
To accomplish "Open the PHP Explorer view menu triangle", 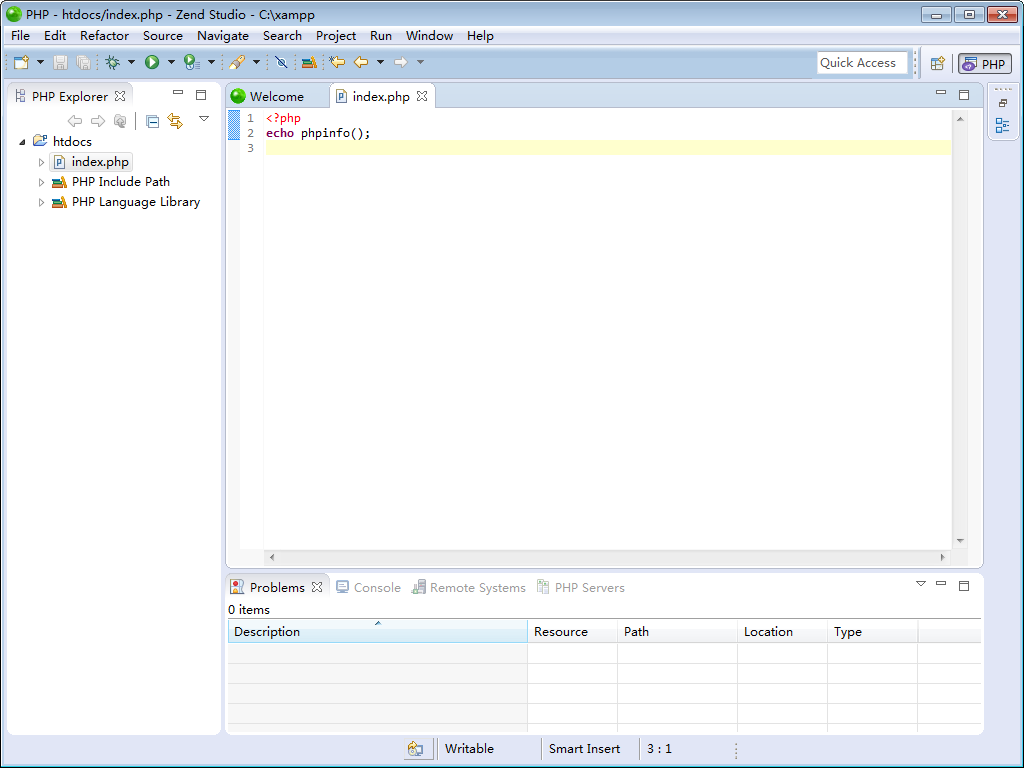I will click(204, 119).
